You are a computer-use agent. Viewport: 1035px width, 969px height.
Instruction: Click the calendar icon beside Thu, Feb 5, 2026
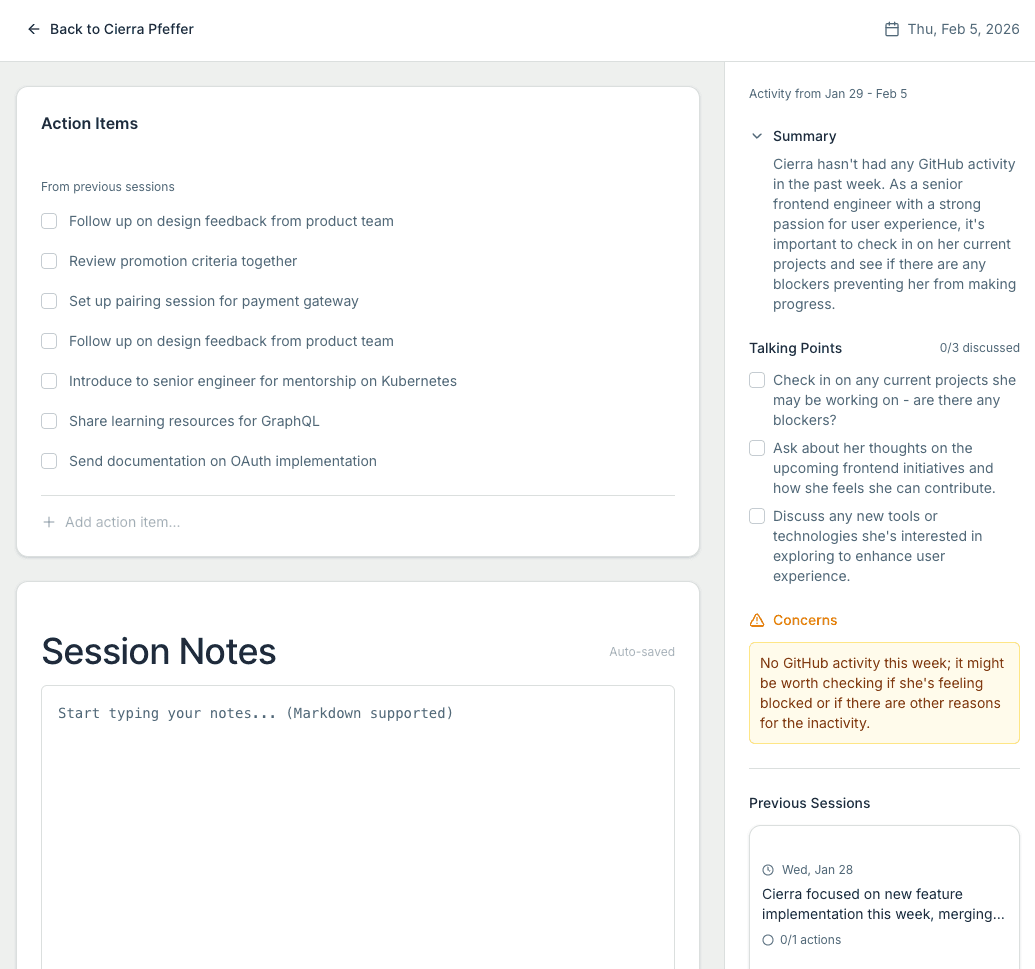[889, 29]
